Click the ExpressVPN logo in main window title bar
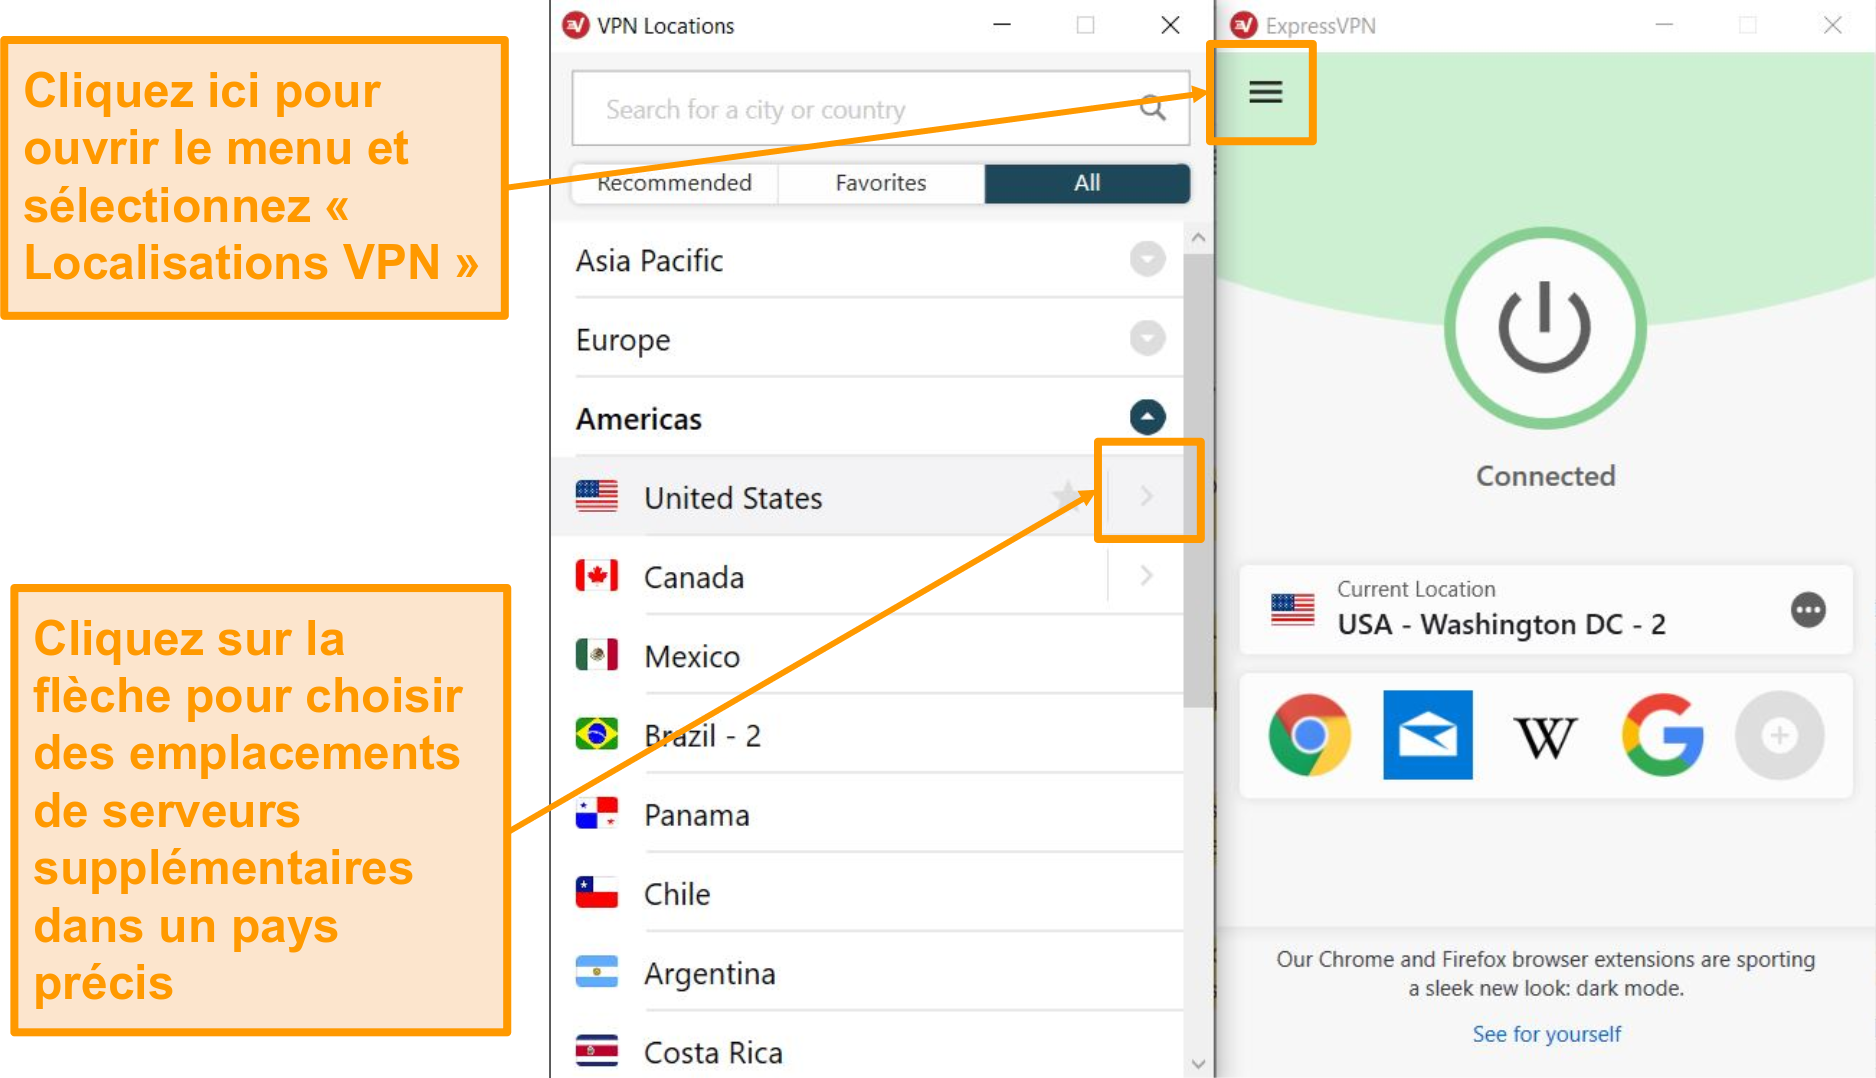 pos(1243,25)
